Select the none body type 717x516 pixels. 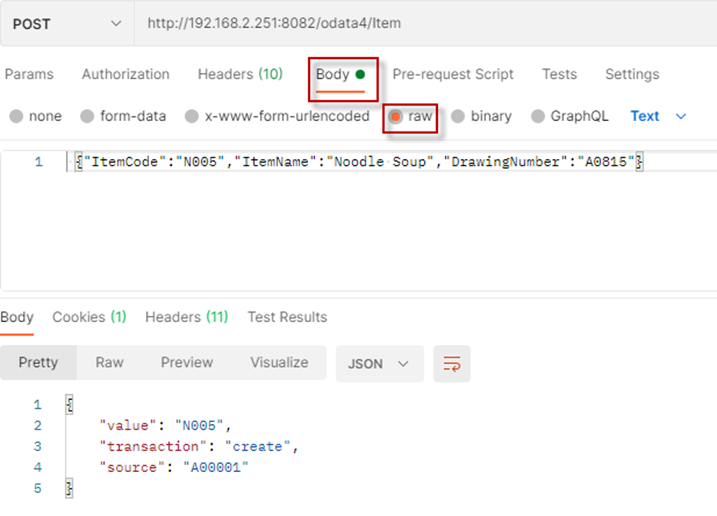(35, 116)
